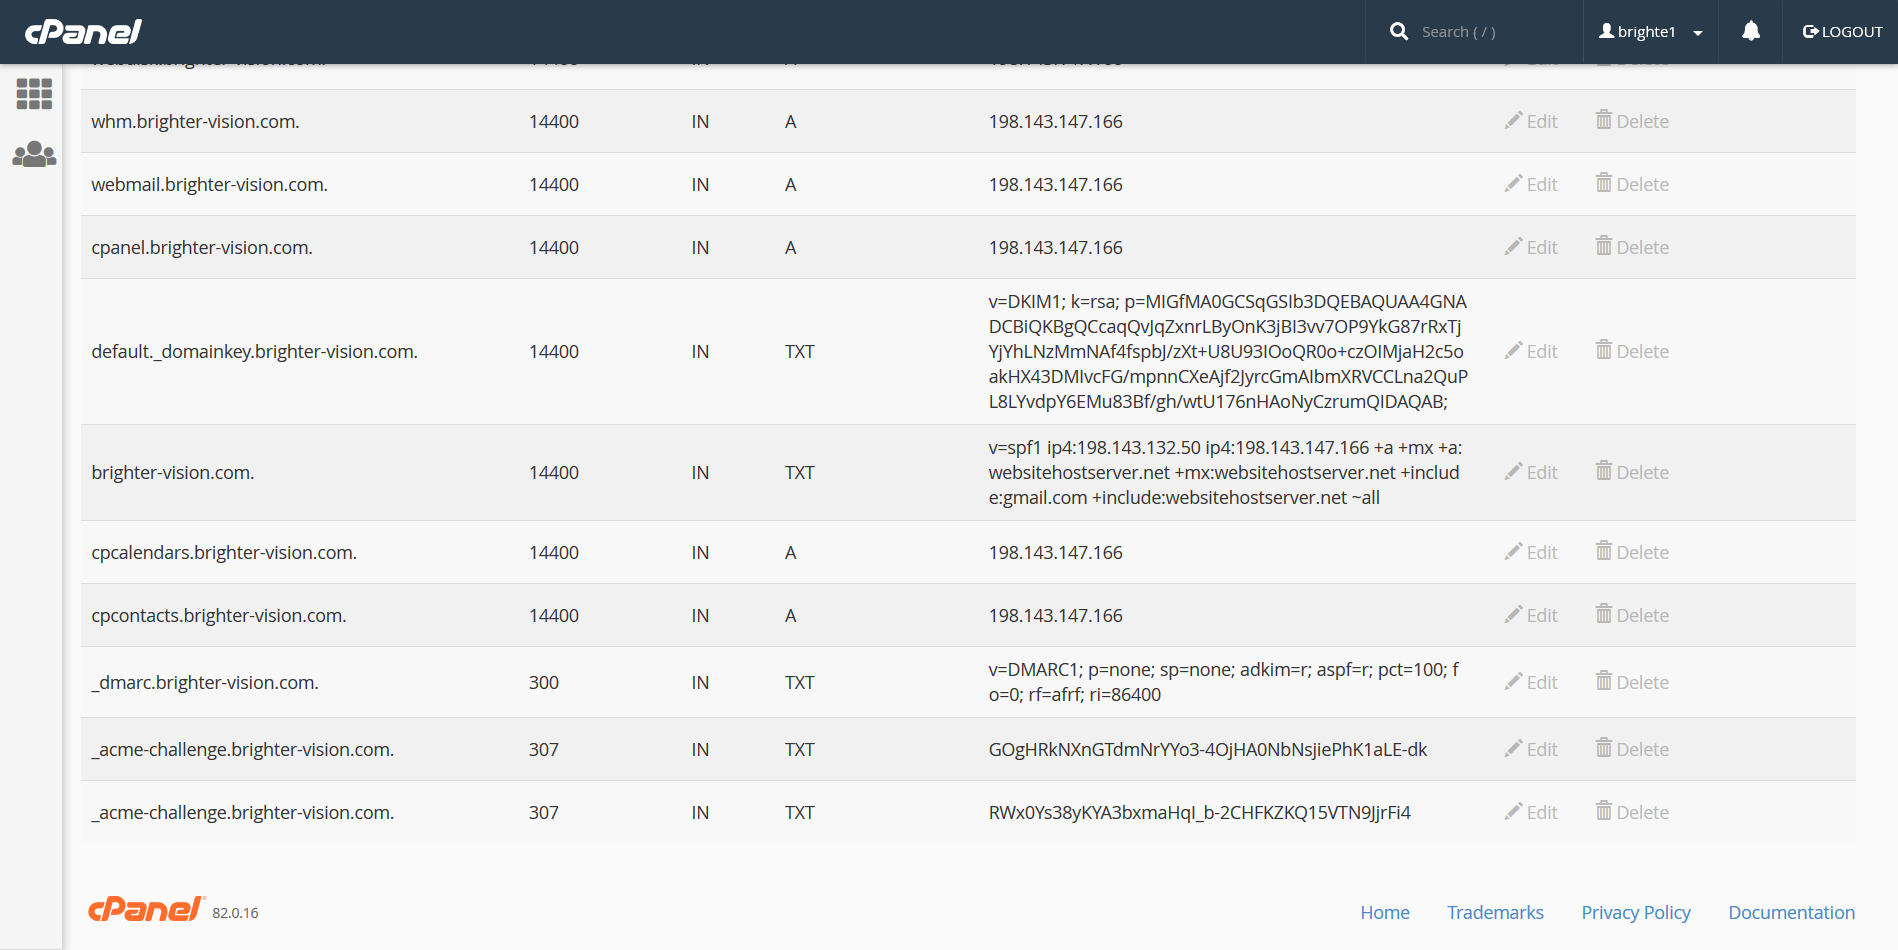The height and width of the screenshot is (950, 1898).
Task: Open the Trademarks page
Action: coord(1495,912)
